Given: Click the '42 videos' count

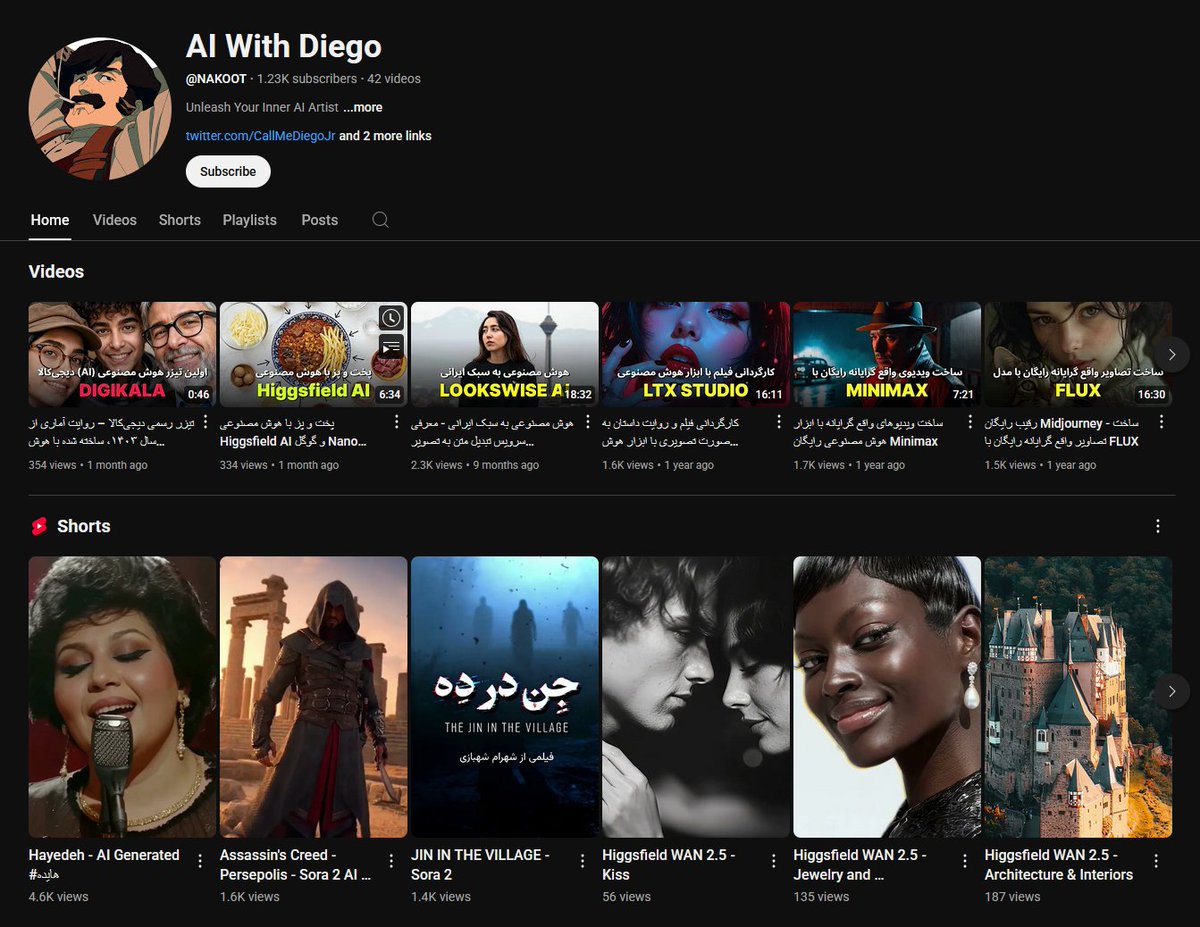Looking at the screenshot, I should [394, 78].
